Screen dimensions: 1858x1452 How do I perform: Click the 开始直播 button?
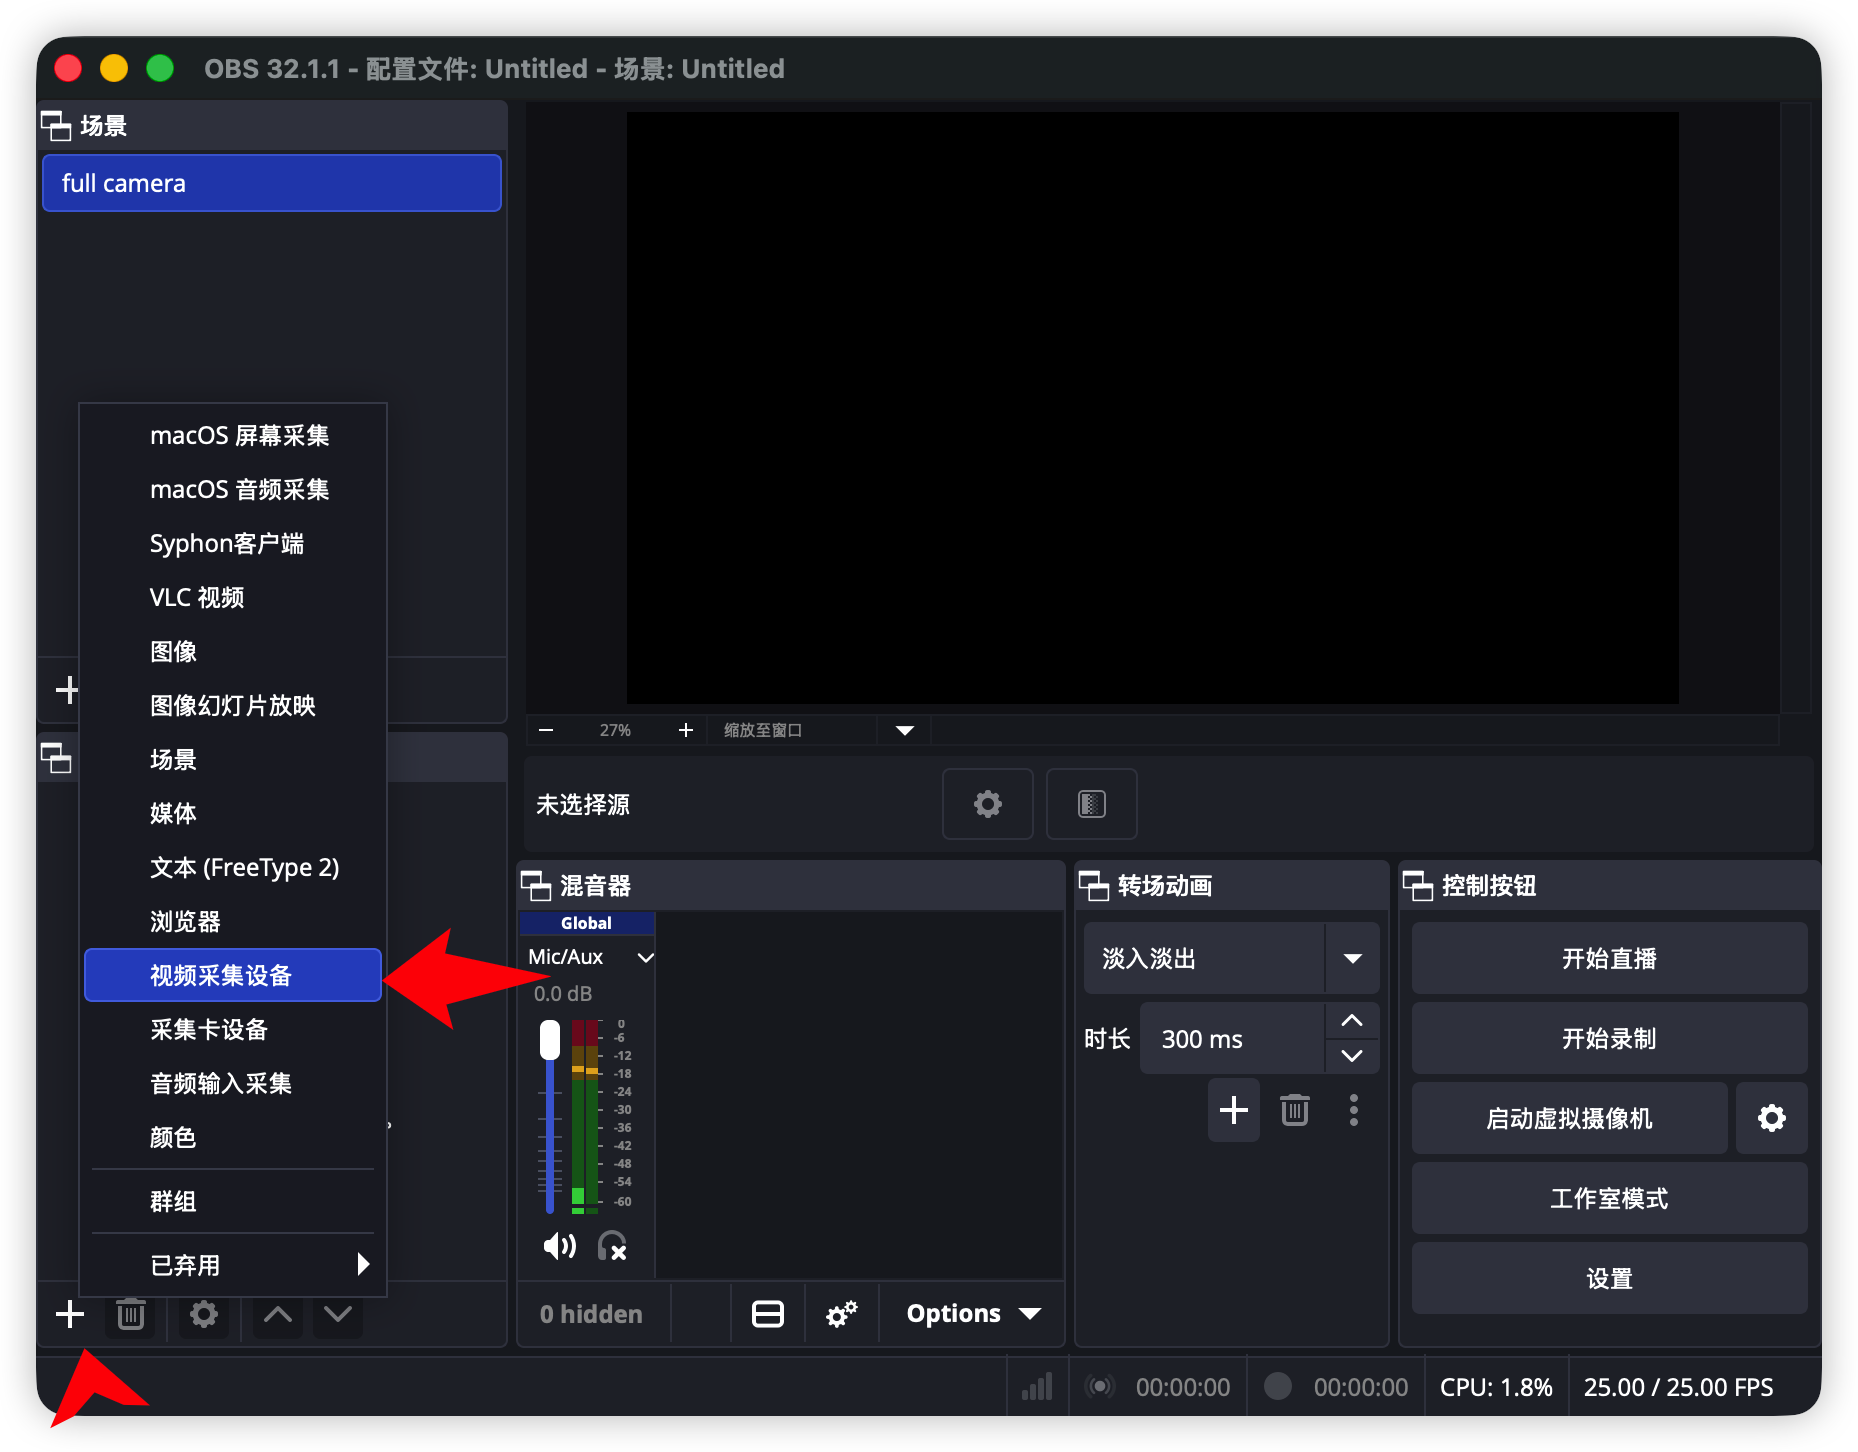(x=1608, y=958)
